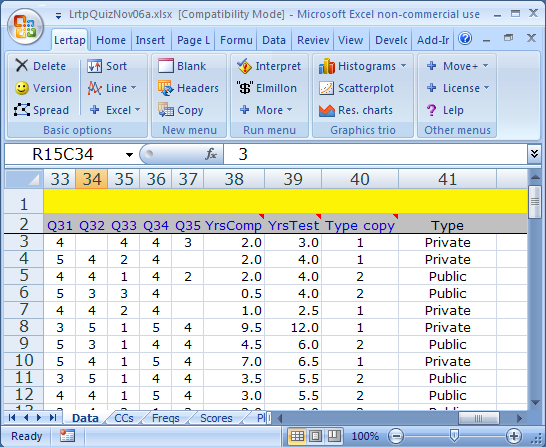The image size is (546, 447).
Task: Open the View ribbon tab
Action: point(350,40)
